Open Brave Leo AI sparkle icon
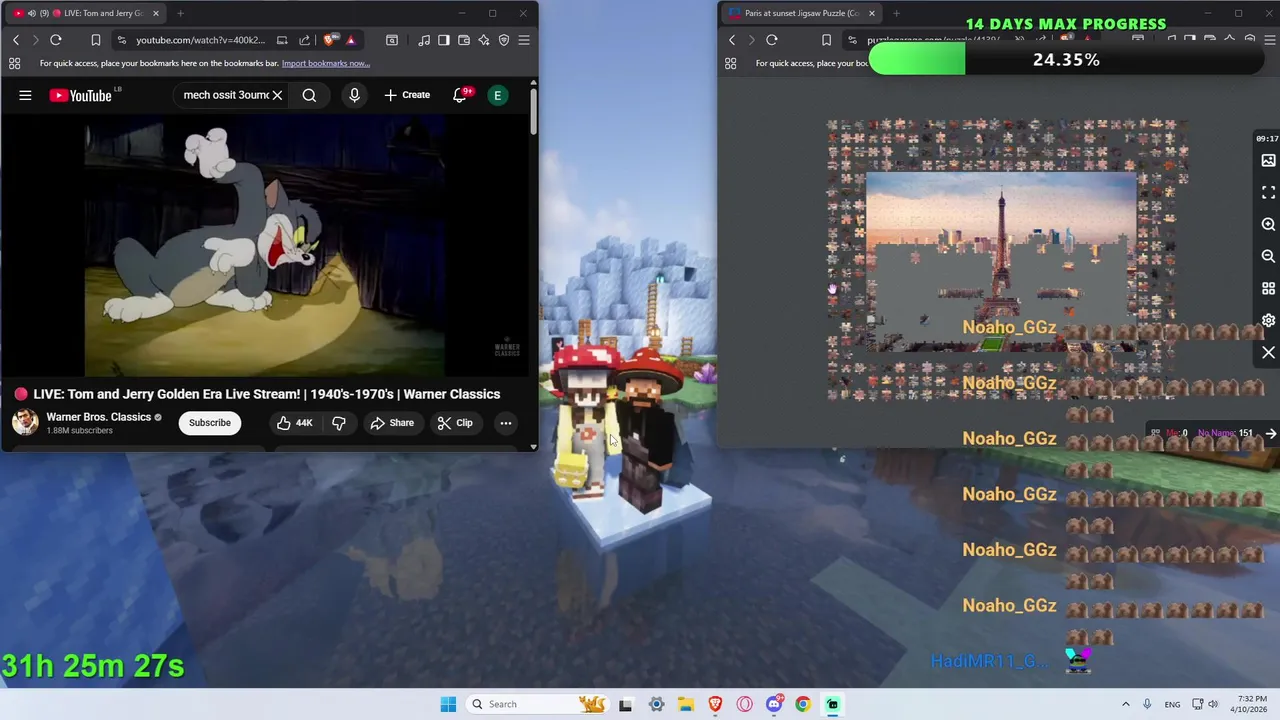The height and width of the screenshot is (720, 1280). 484,40
